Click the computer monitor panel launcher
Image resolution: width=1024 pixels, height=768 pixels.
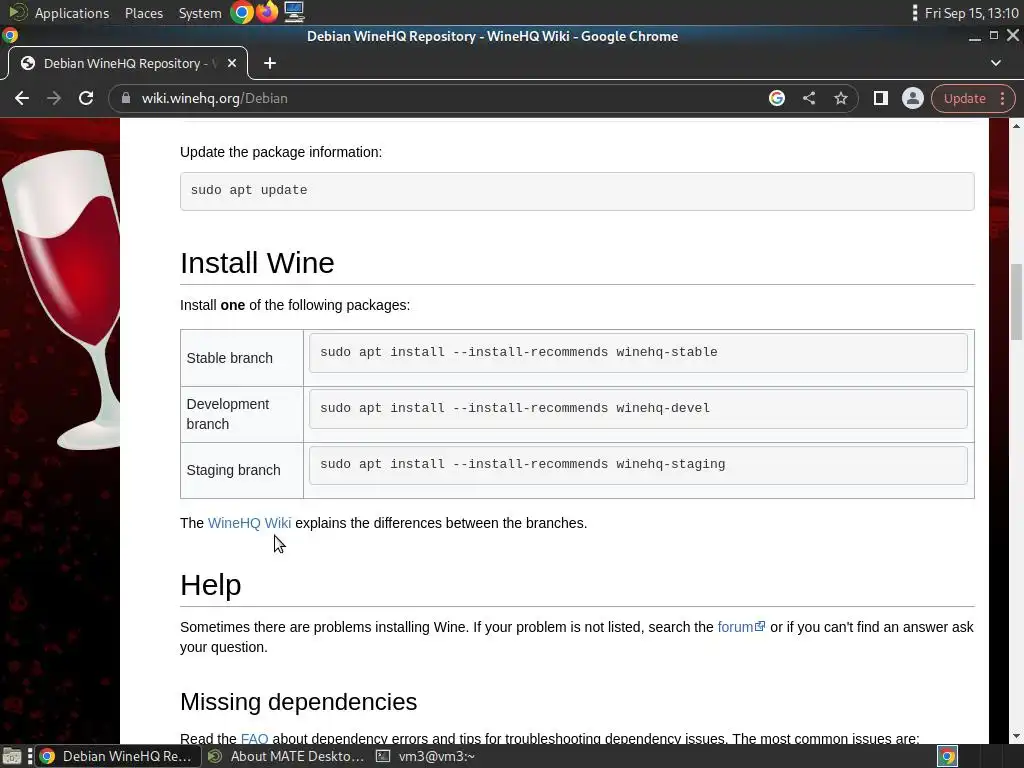click(x=294, y=12)
